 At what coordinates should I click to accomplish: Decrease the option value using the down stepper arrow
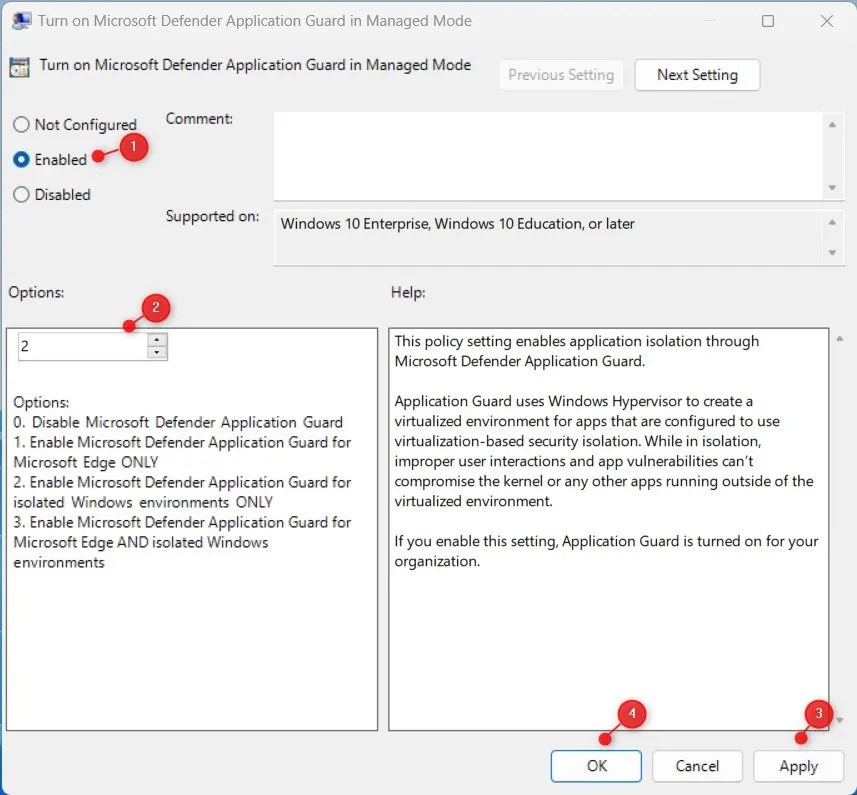point(157,352)
